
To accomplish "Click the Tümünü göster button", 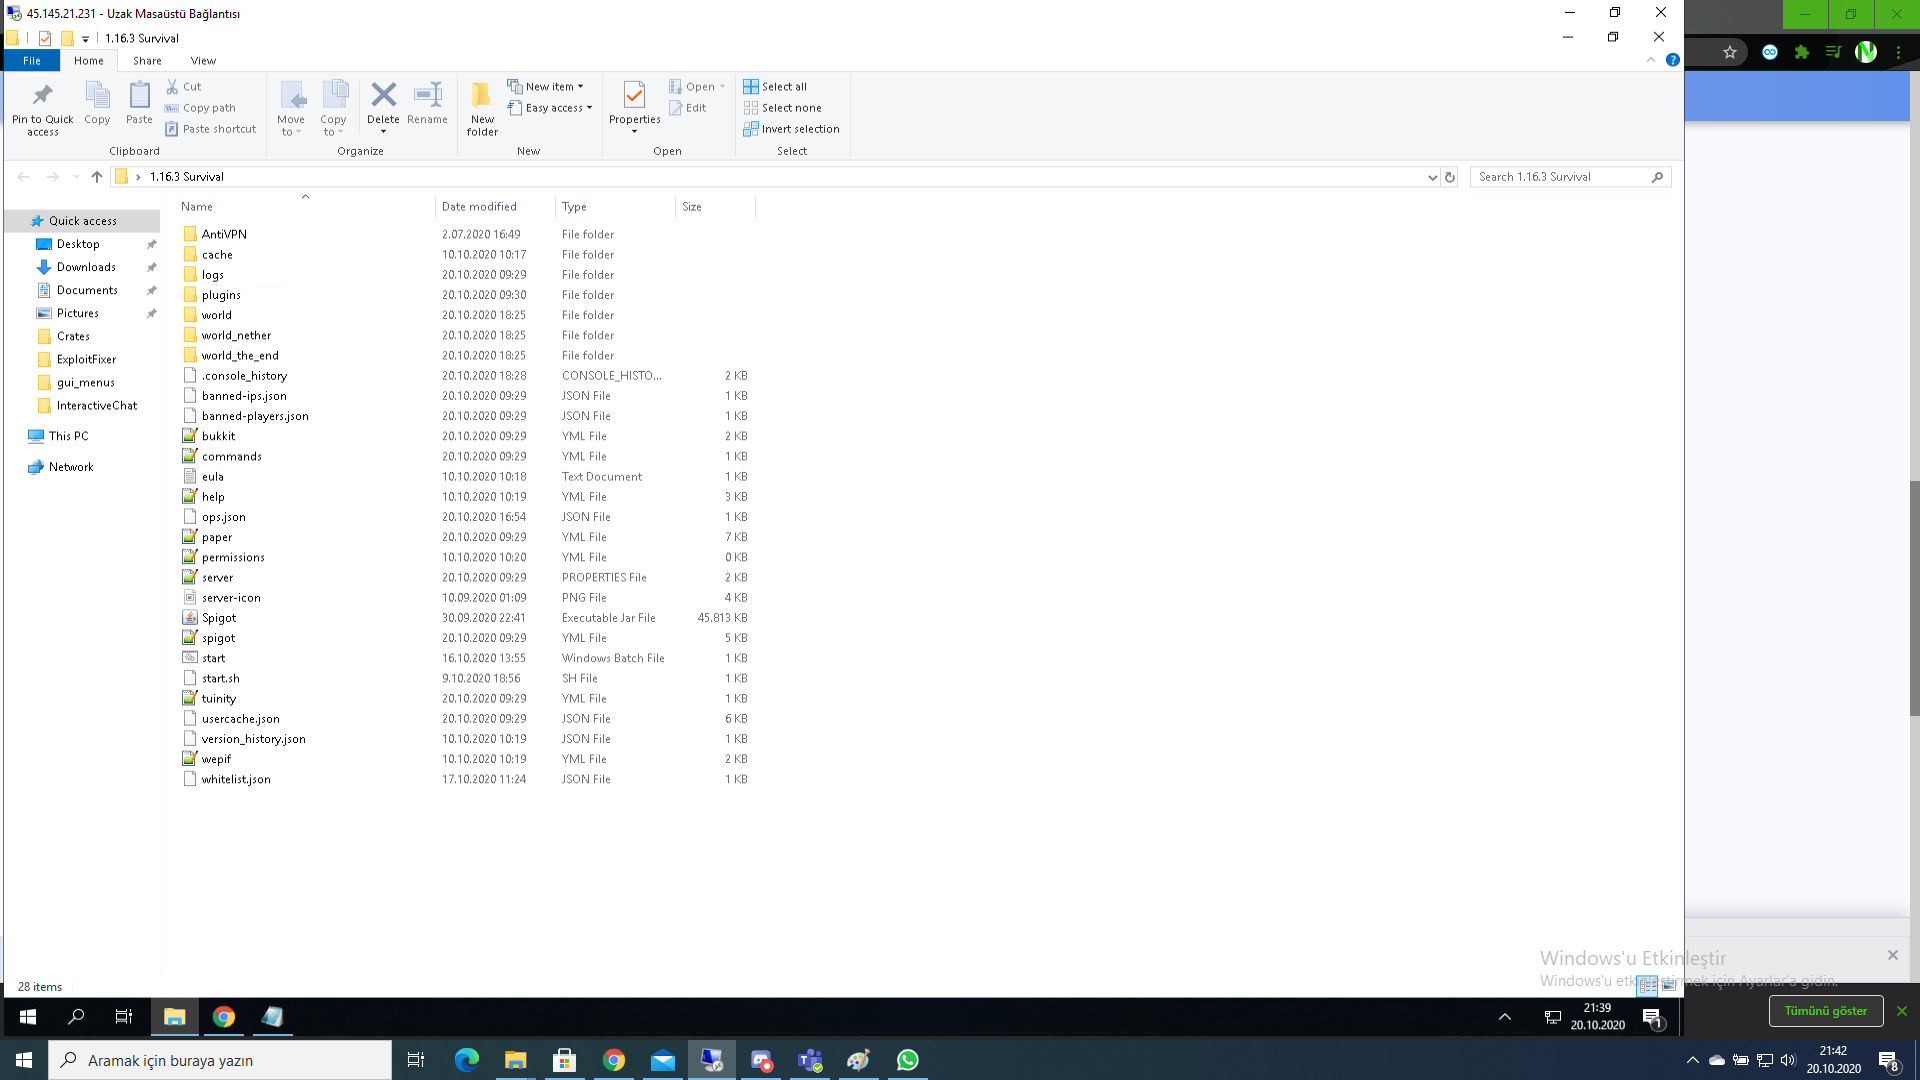I will [1825, 1011].
